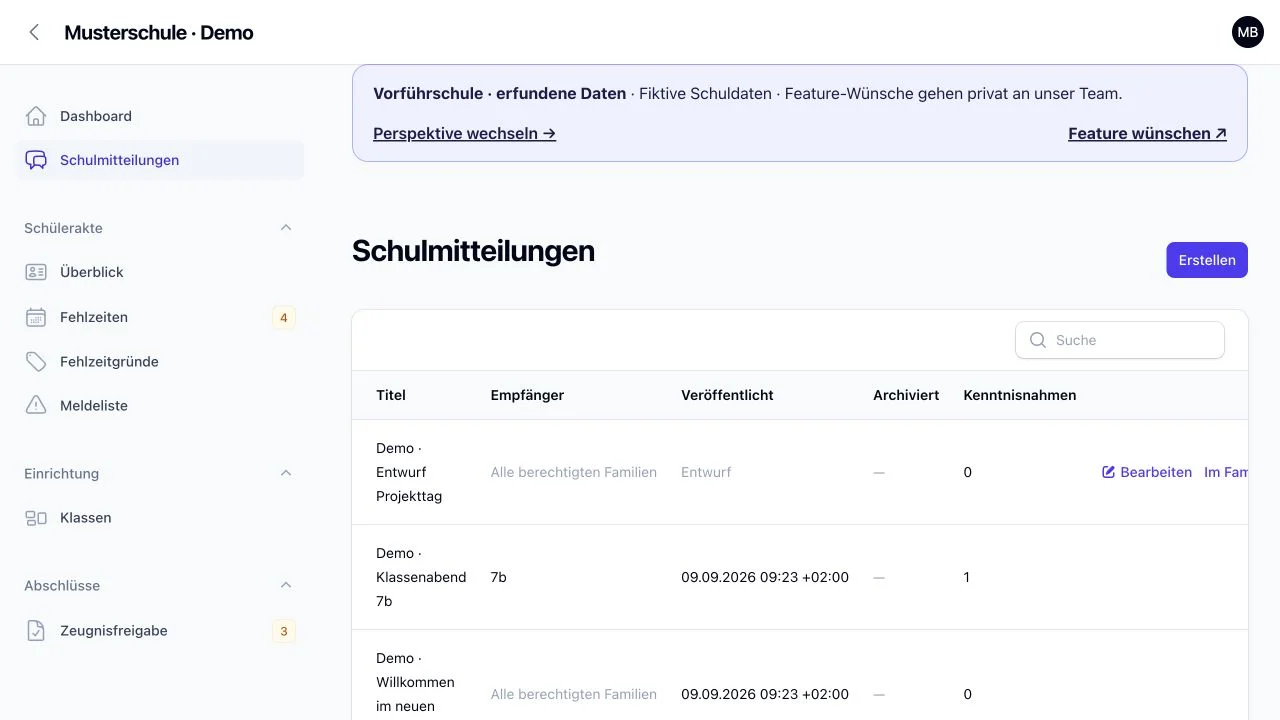
Task: Click the Schulmitteilungen speech bubble icon
Action: [x=36, y=160]
